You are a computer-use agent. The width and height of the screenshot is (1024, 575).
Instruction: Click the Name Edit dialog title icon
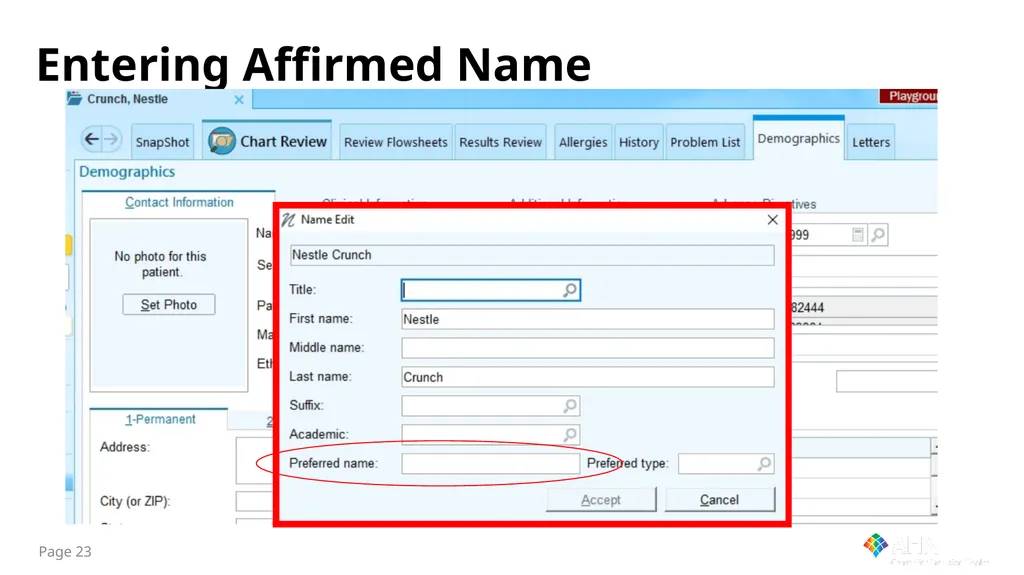(288, 220)
